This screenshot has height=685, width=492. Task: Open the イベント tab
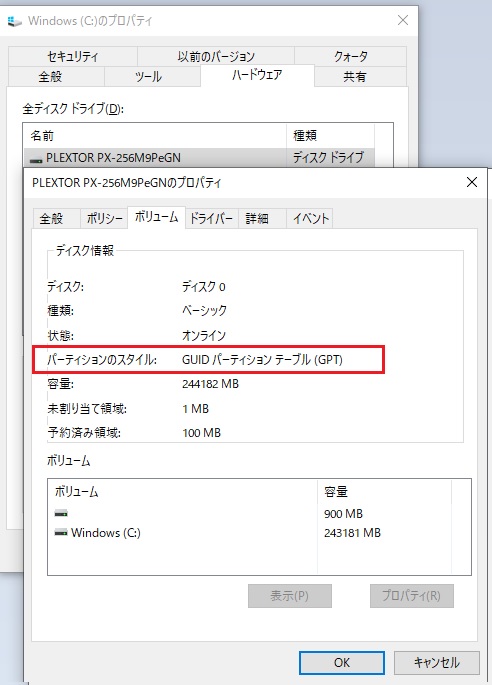(x=311, y=218)
